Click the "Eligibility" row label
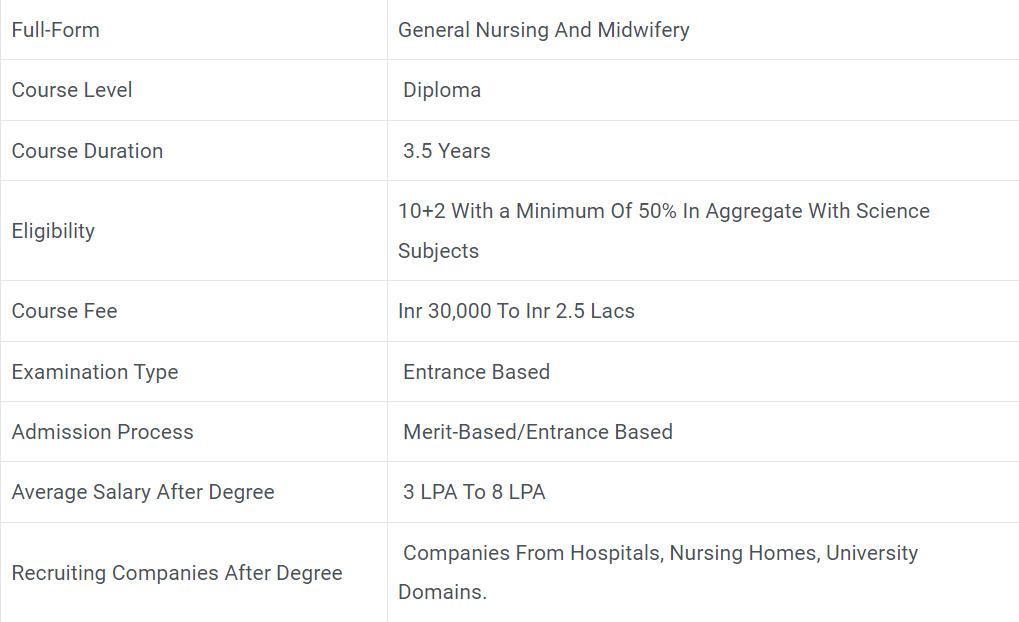The height and width of the screenshot is (622, 1019). 53,231
